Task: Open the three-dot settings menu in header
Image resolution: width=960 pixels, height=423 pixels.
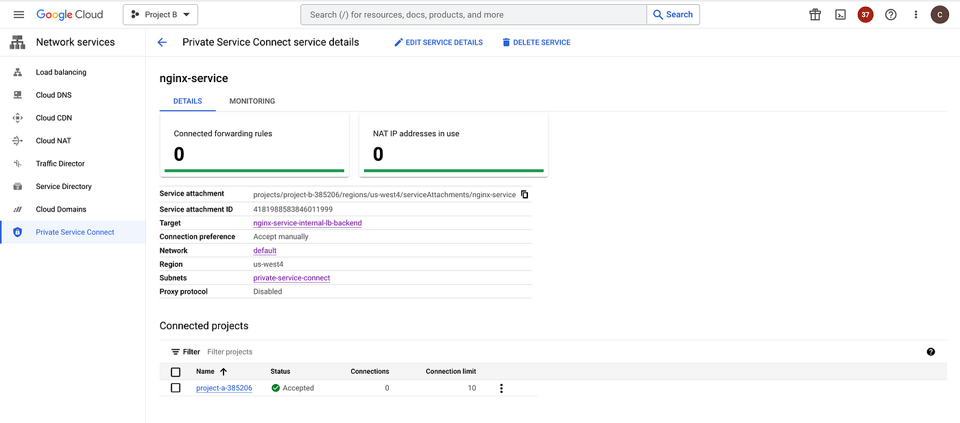Action: click(x=916, y=15)
